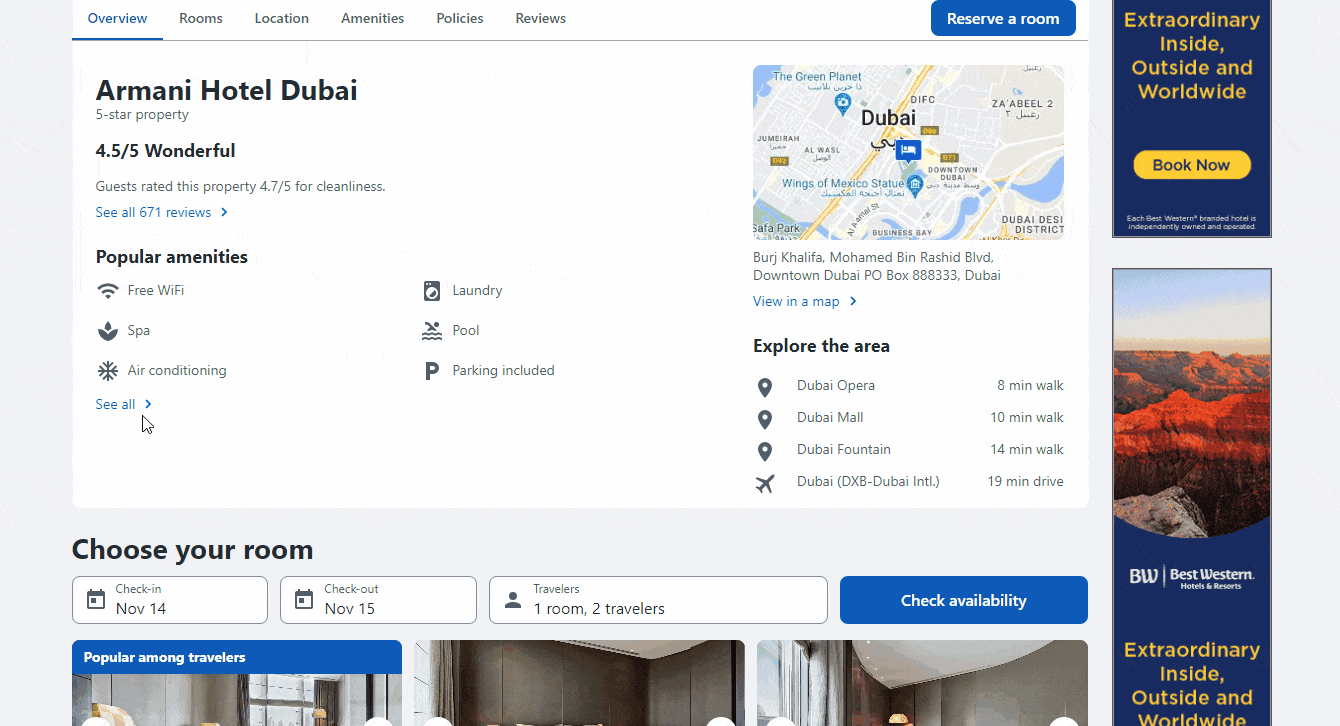The height and width of the screenshot is (726, 1340).
Task: Click the Spa lotus icon
Action: coord(108,331)
